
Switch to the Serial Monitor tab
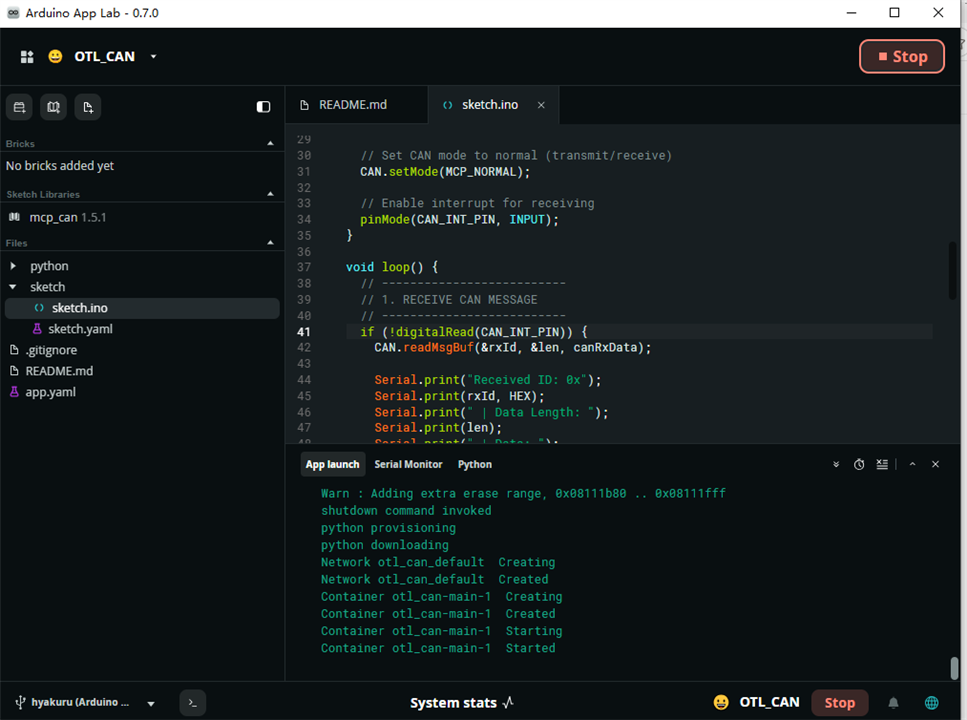coord(408,465)
